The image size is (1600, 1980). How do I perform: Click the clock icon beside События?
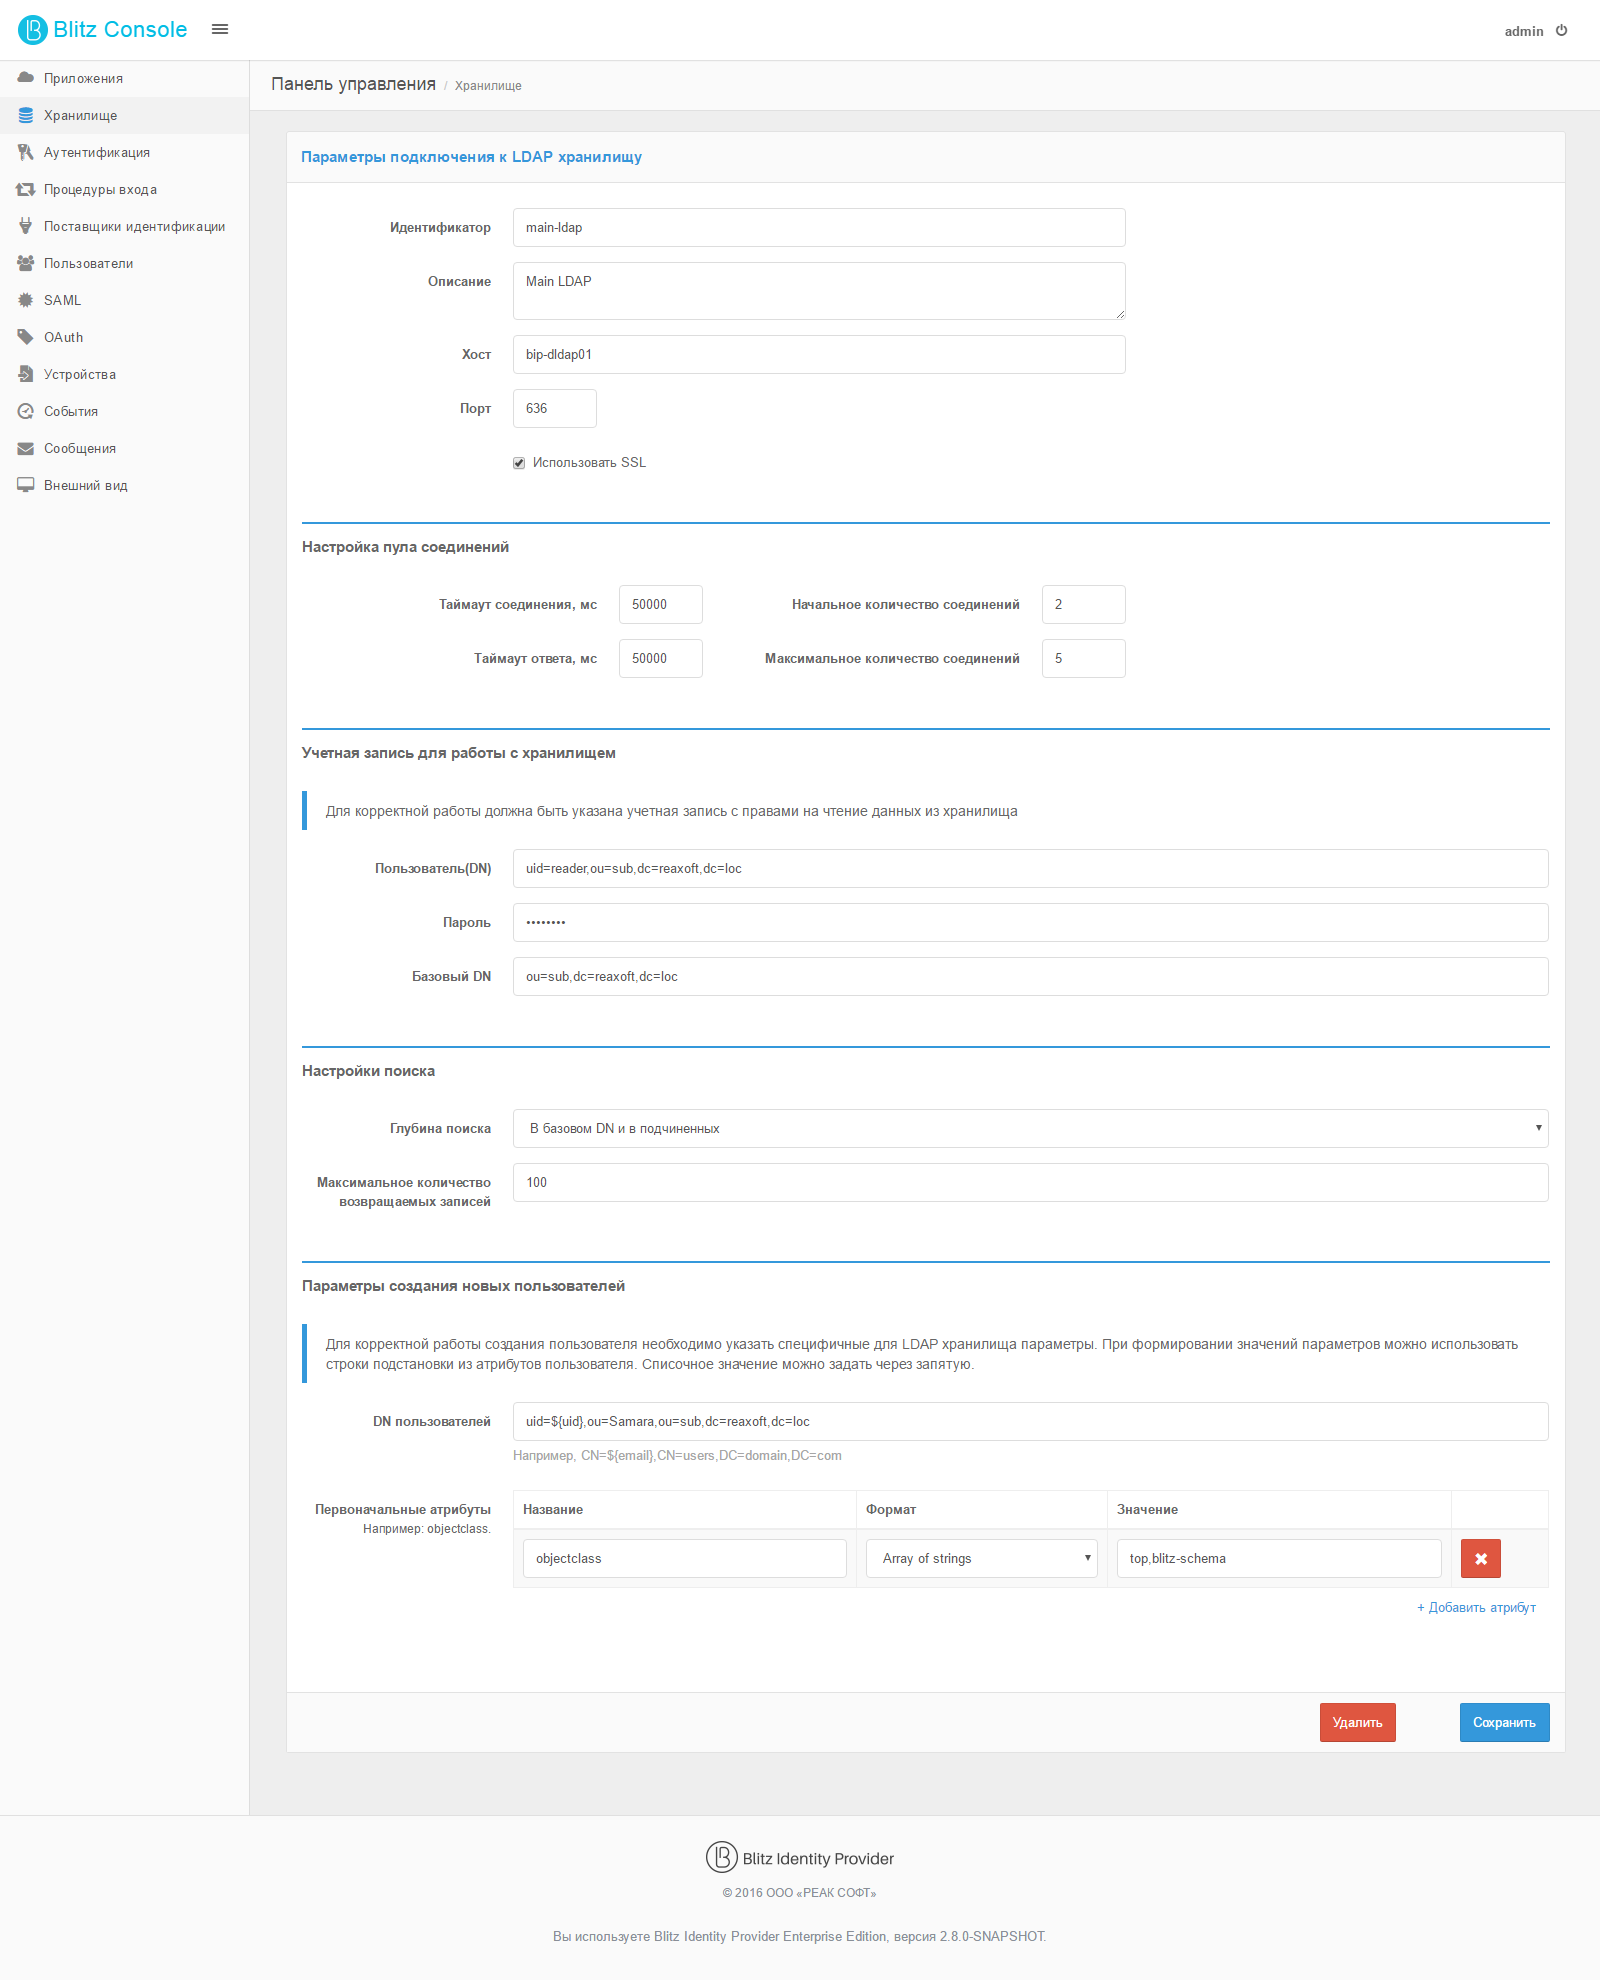pos(26,411)
